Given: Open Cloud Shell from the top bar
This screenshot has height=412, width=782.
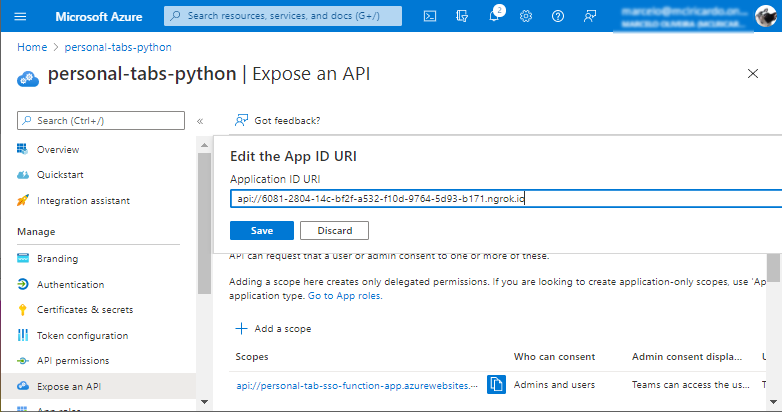Looking at the screenshot, I should click(x=430, y=16).
